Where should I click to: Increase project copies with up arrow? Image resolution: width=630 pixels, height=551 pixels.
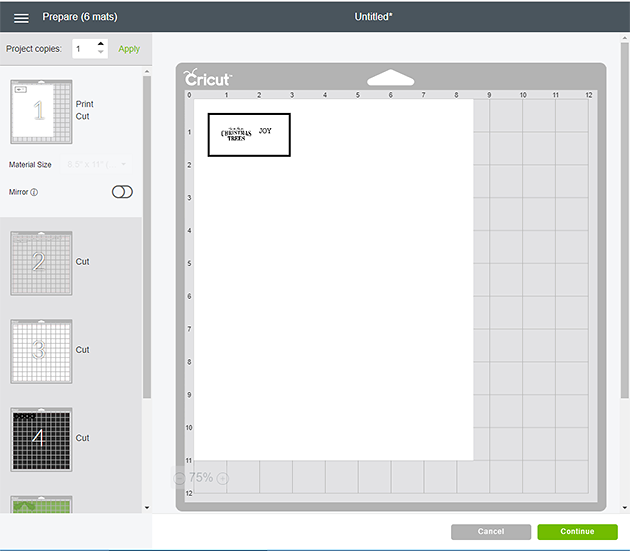[101, 44]
